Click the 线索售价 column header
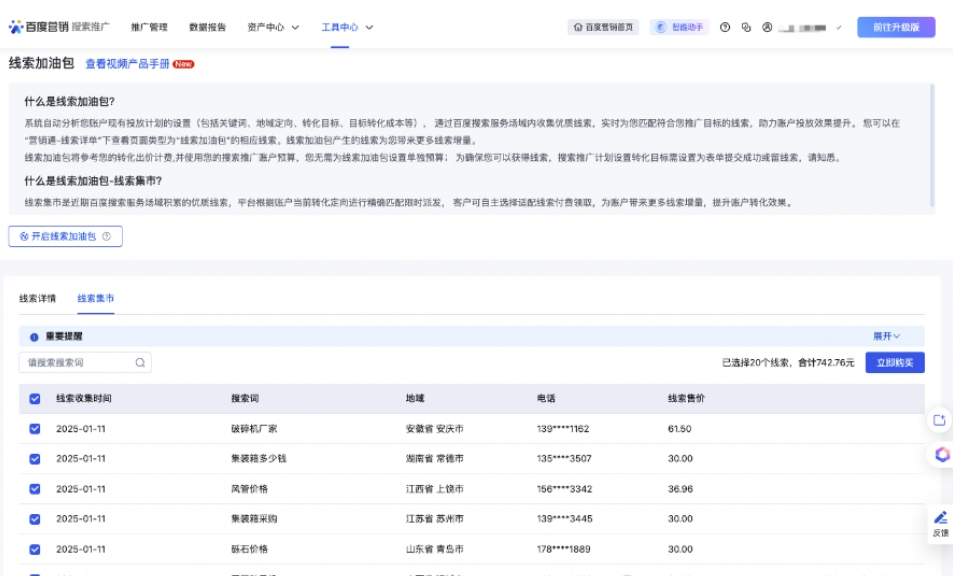Image resolution: width=953 pixels, height=576 pixels. (686, 399)
